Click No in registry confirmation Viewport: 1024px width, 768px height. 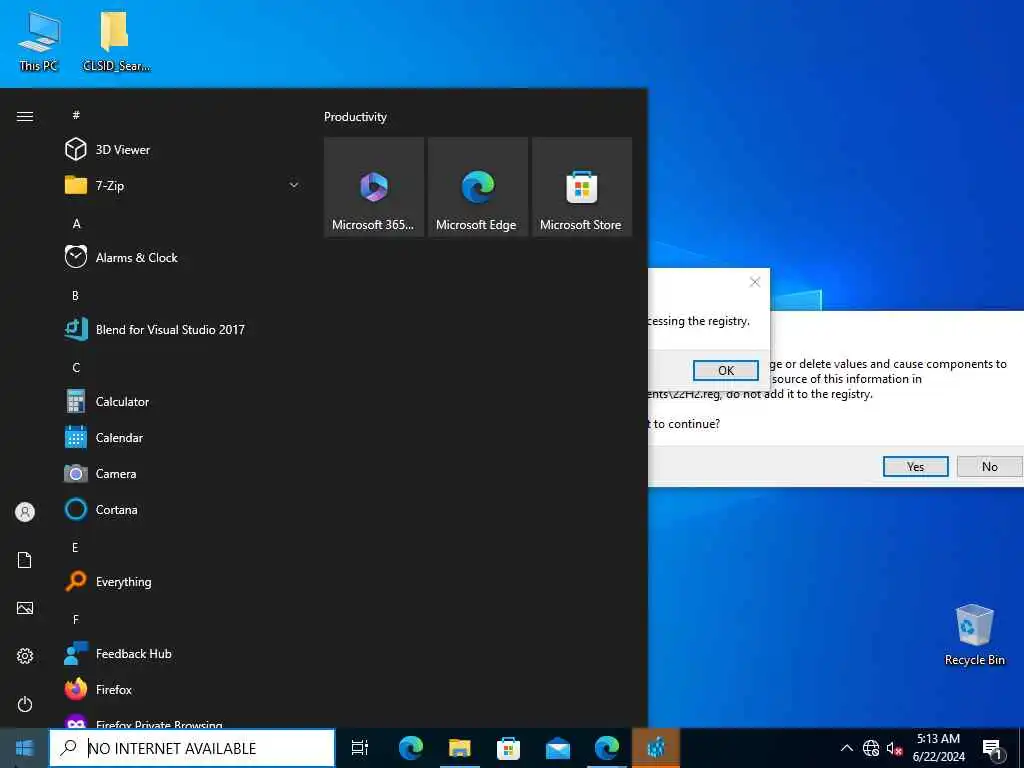point(989,466)
